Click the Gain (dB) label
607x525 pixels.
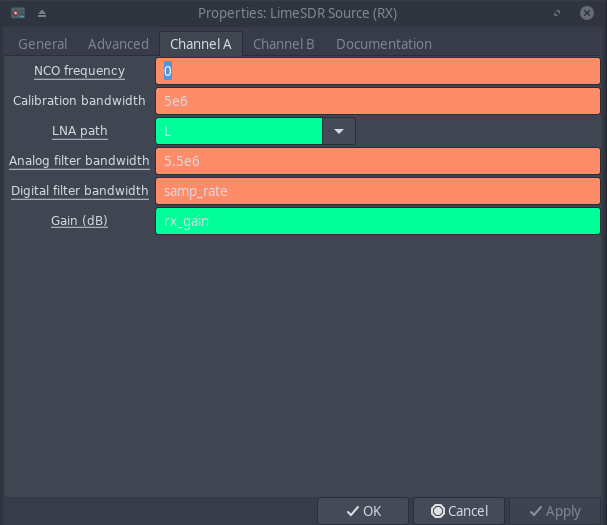(x=79, y=221)
